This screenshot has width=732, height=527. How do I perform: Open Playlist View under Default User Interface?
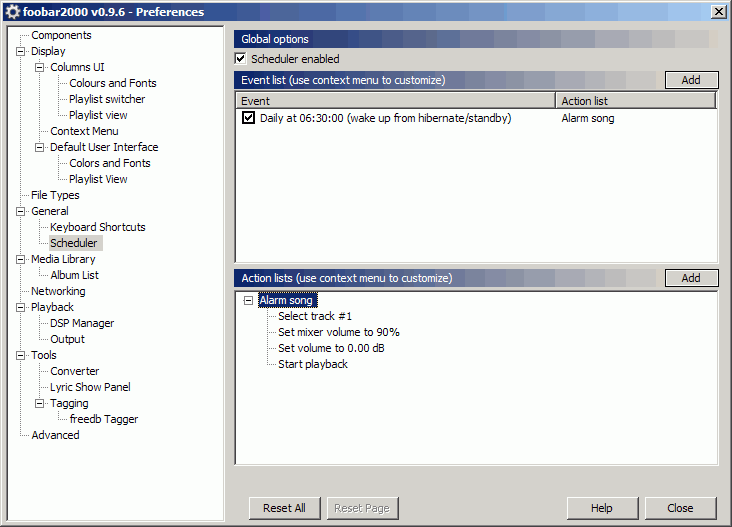point(98,179)
